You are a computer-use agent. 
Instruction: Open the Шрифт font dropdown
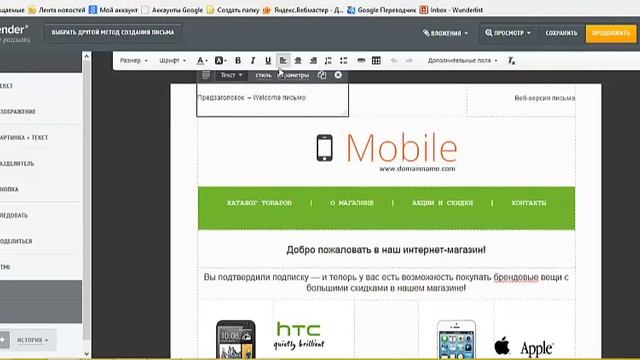click(x=172, y=60)
